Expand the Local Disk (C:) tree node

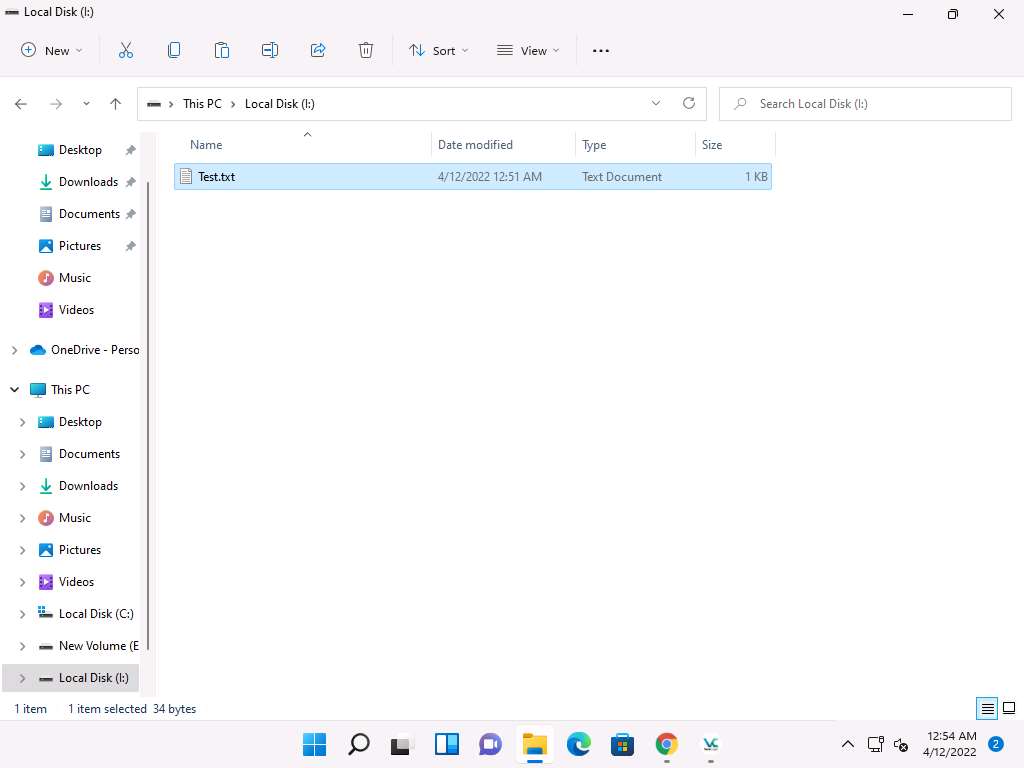tap(23, 614)
